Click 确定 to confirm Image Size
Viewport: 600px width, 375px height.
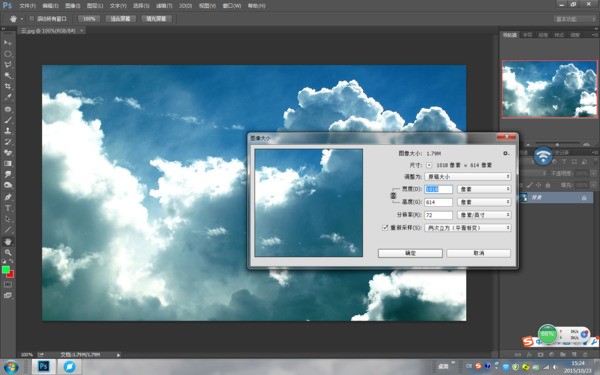(x=410, y=253)
